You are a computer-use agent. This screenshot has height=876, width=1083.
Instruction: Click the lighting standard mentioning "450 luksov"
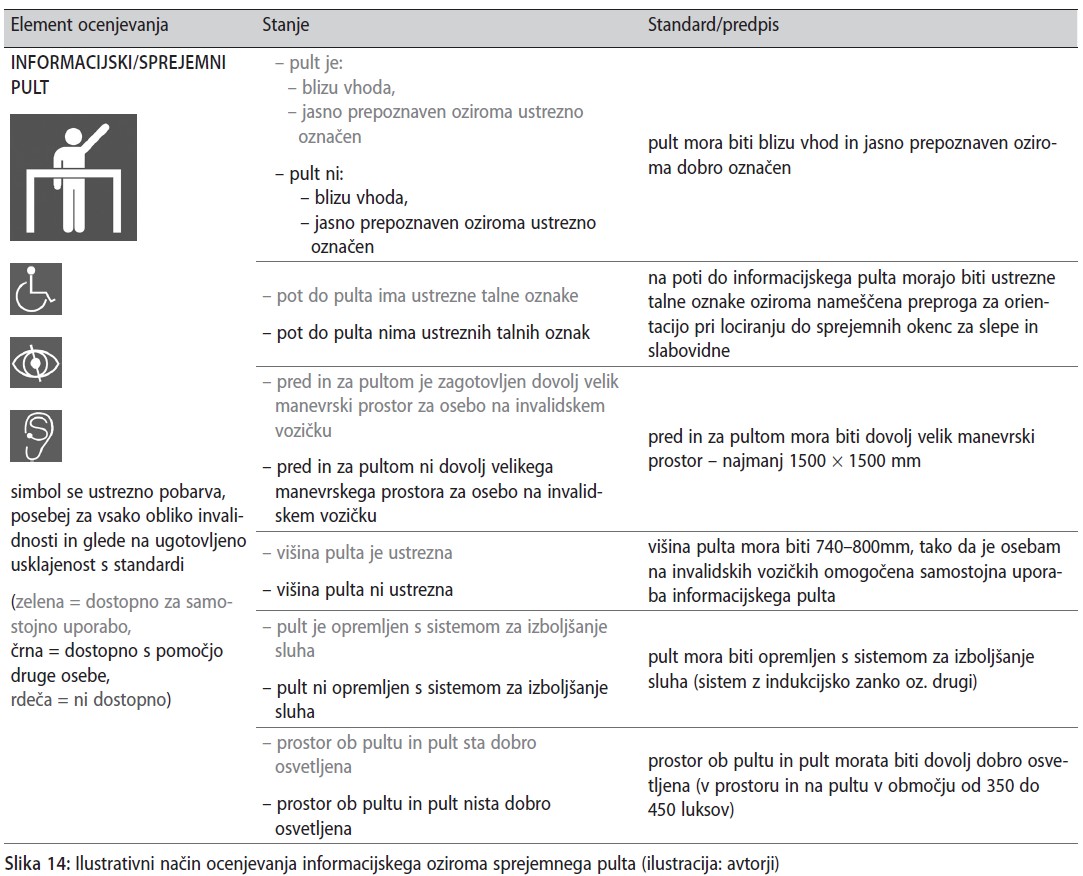(x=682, y=810)
